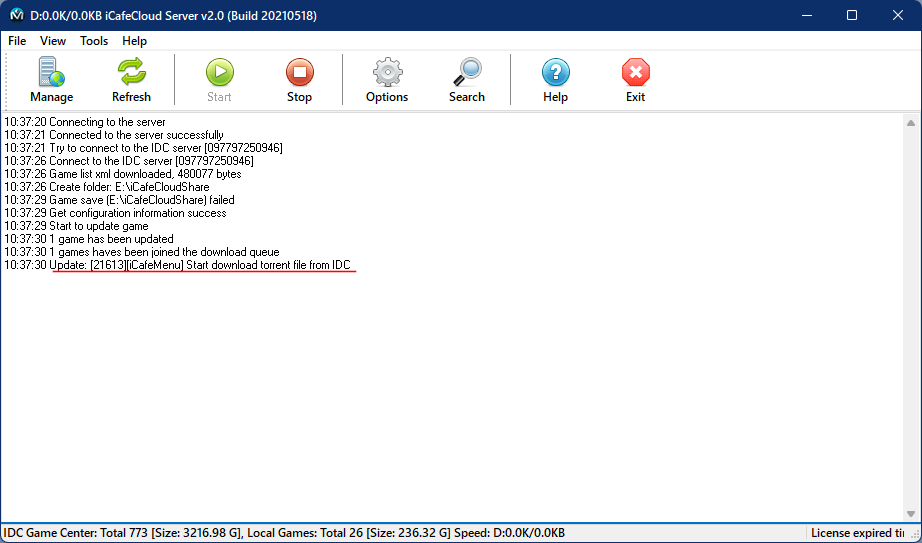
Task: Expand the Tools menu
Action: tap(94, 41)
